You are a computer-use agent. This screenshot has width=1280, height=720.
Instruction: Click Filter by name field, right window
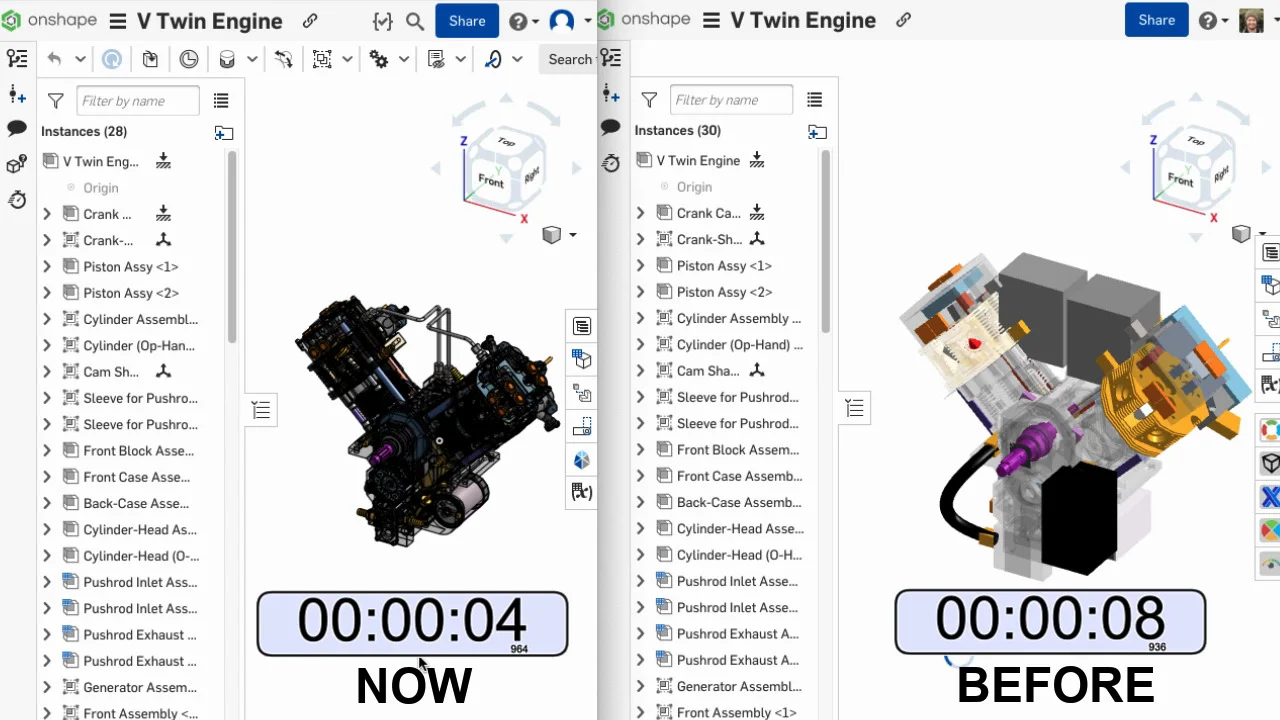(x=732, y=100)
